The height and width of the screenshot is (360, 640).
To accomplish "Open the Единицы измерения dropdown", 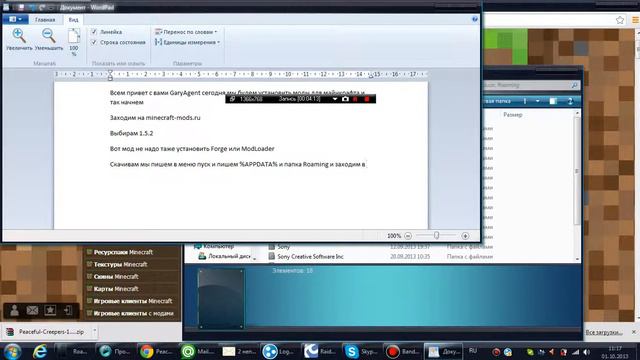I will click(187, 42).
